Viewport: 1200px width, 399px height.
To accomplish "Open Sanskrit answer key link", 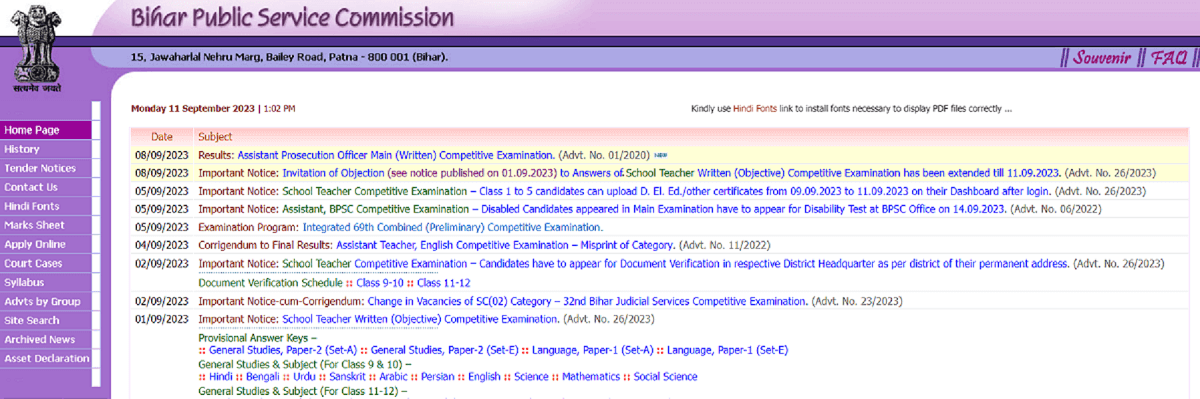I will coord(347,377).
